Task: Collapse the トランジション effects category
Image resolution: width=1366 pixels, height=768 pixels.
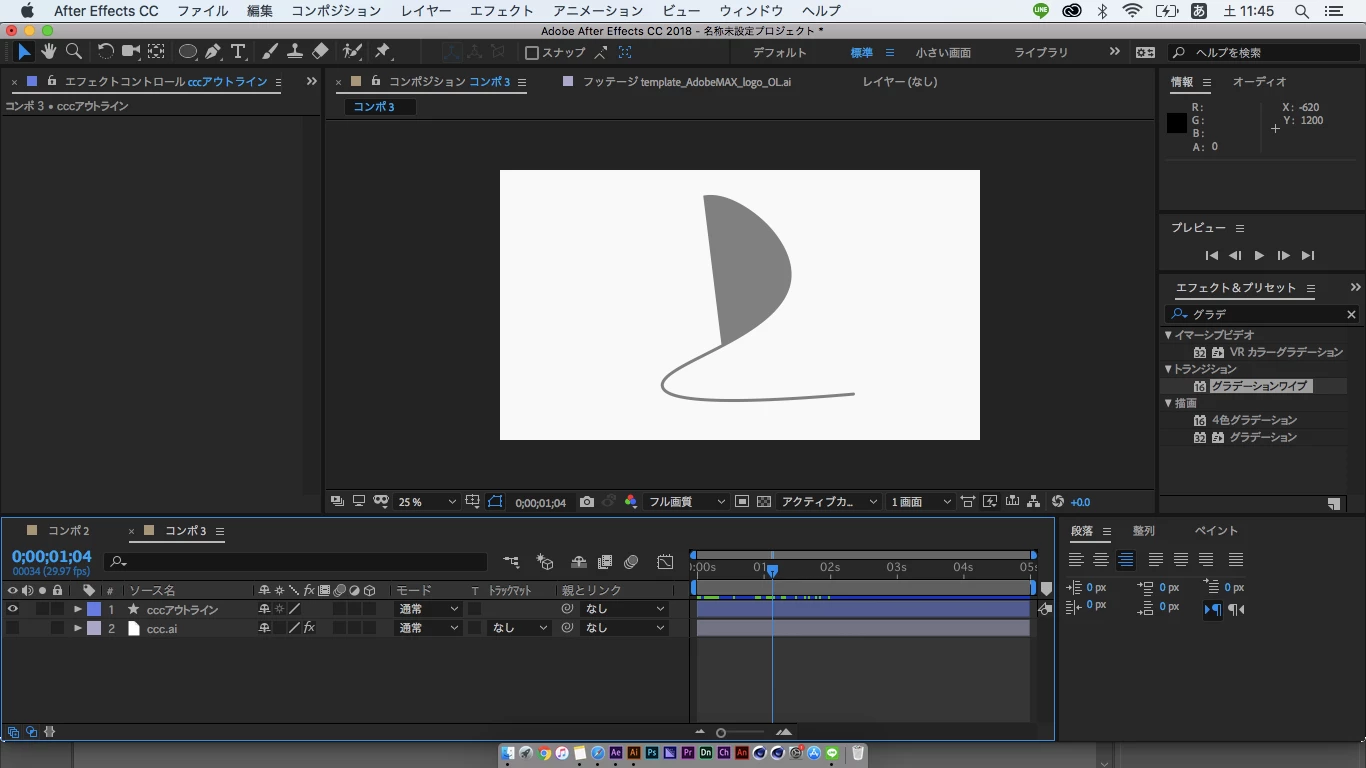Action: [1168, 369]
